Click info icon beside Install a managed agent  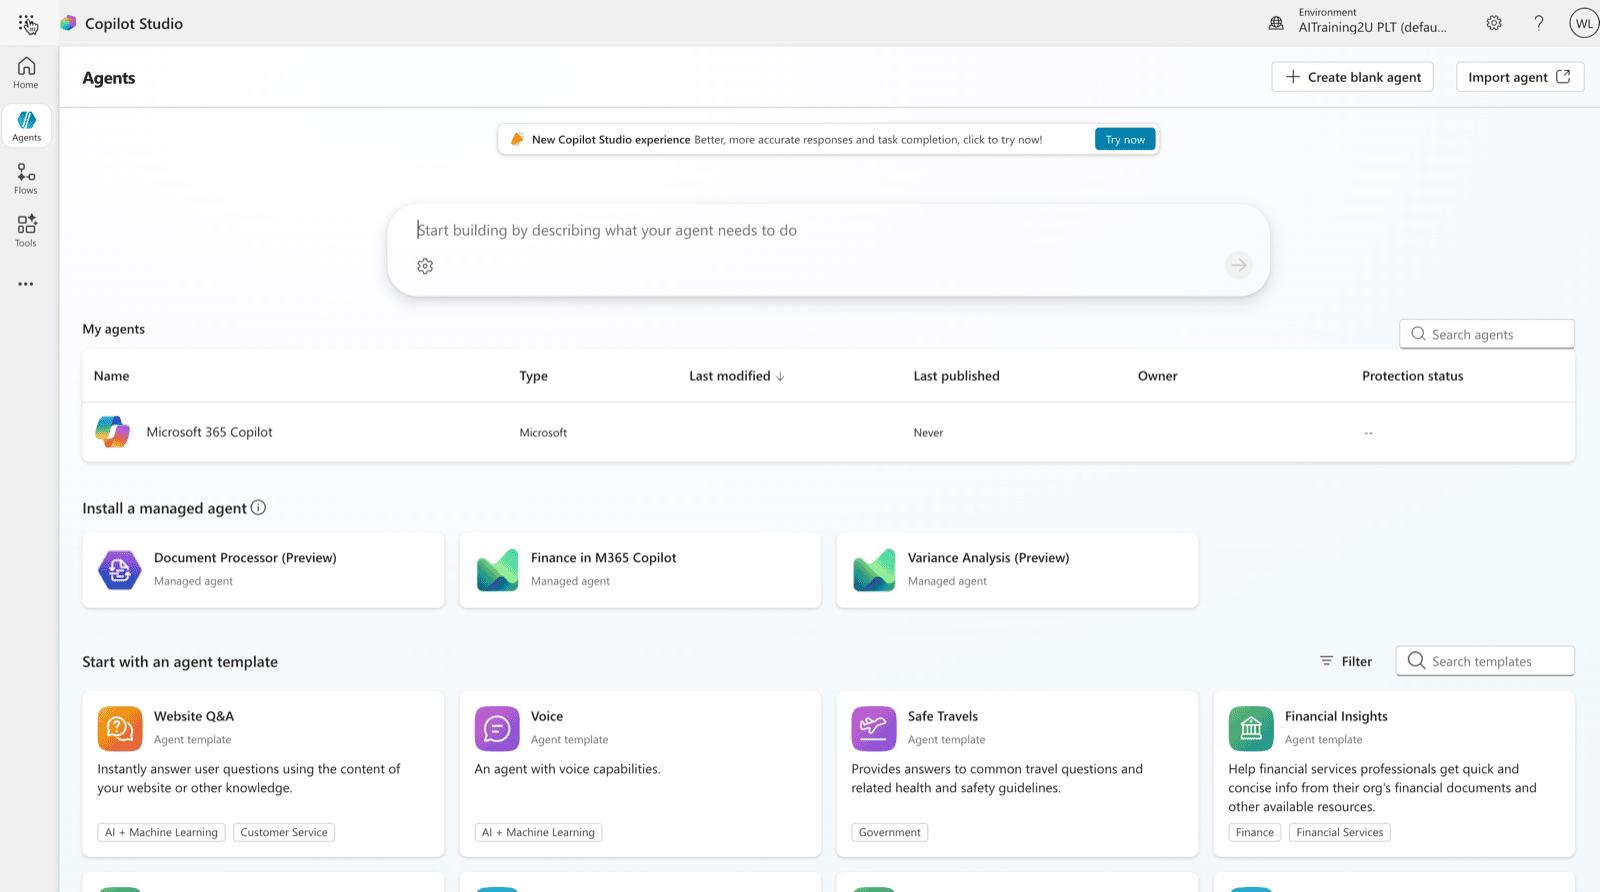coord(258,507)
